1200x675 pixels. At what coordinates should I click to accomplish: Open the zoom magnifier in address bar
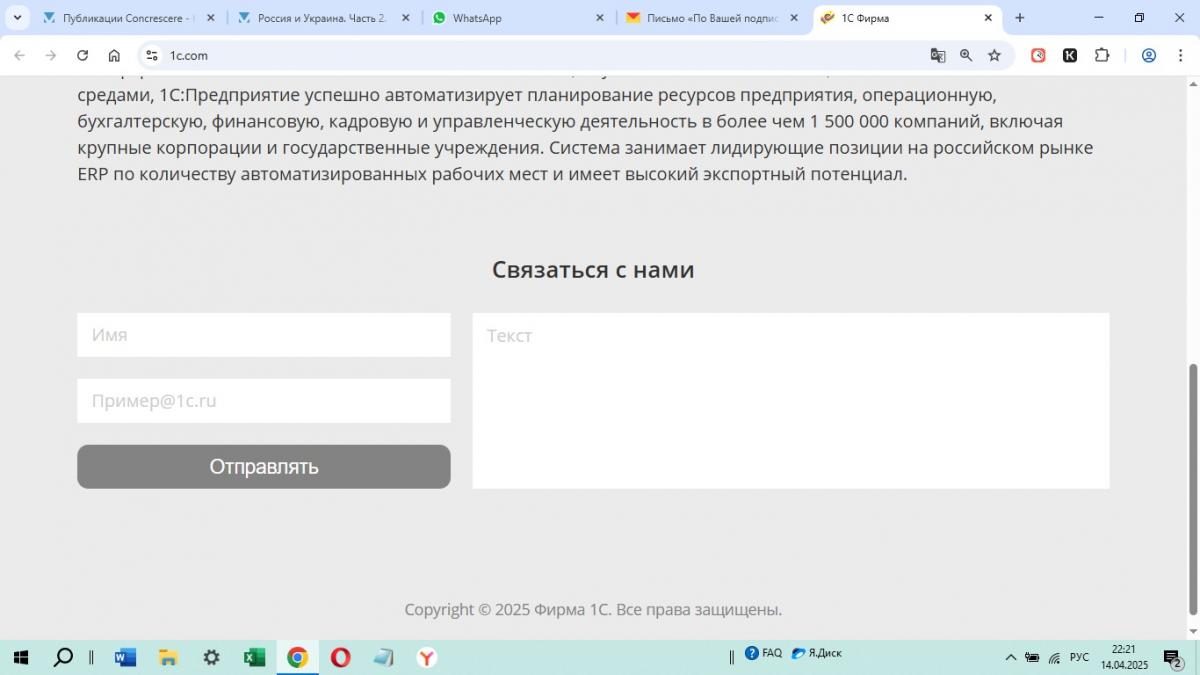966,56
